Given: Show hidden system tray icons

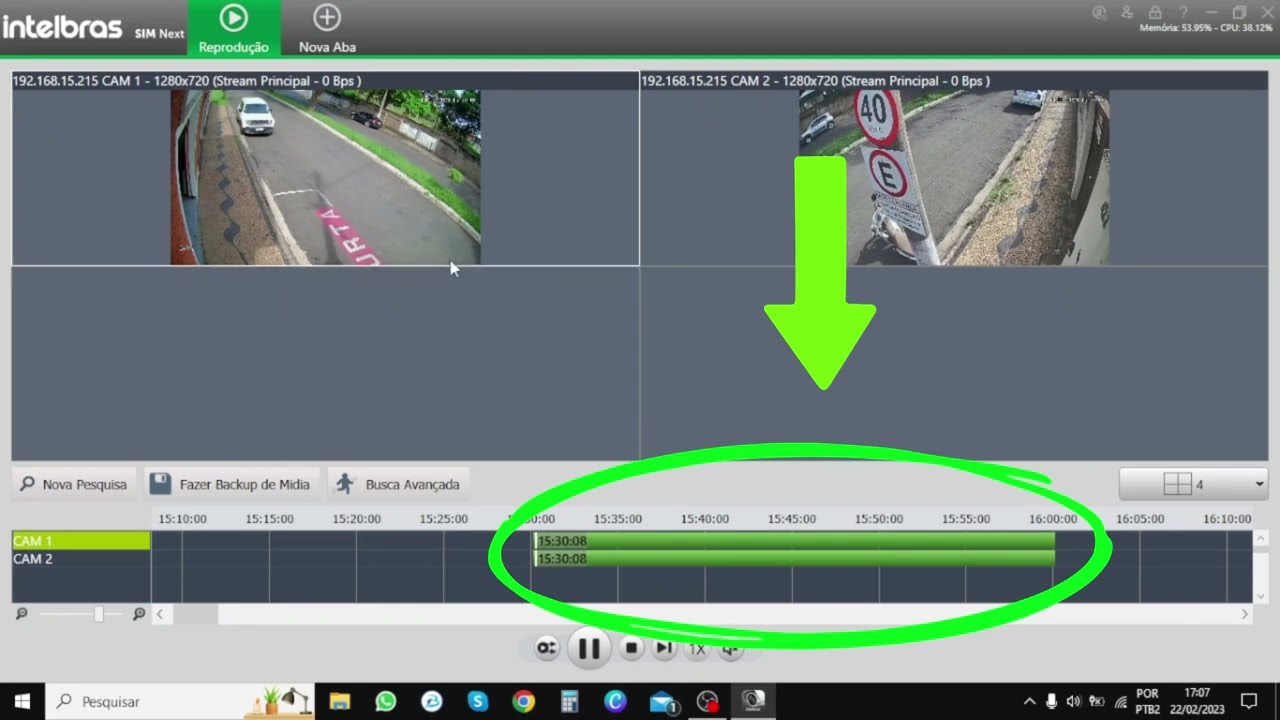Looking at the screenshot, I should pyautogui.click(x=1029, y=701).
